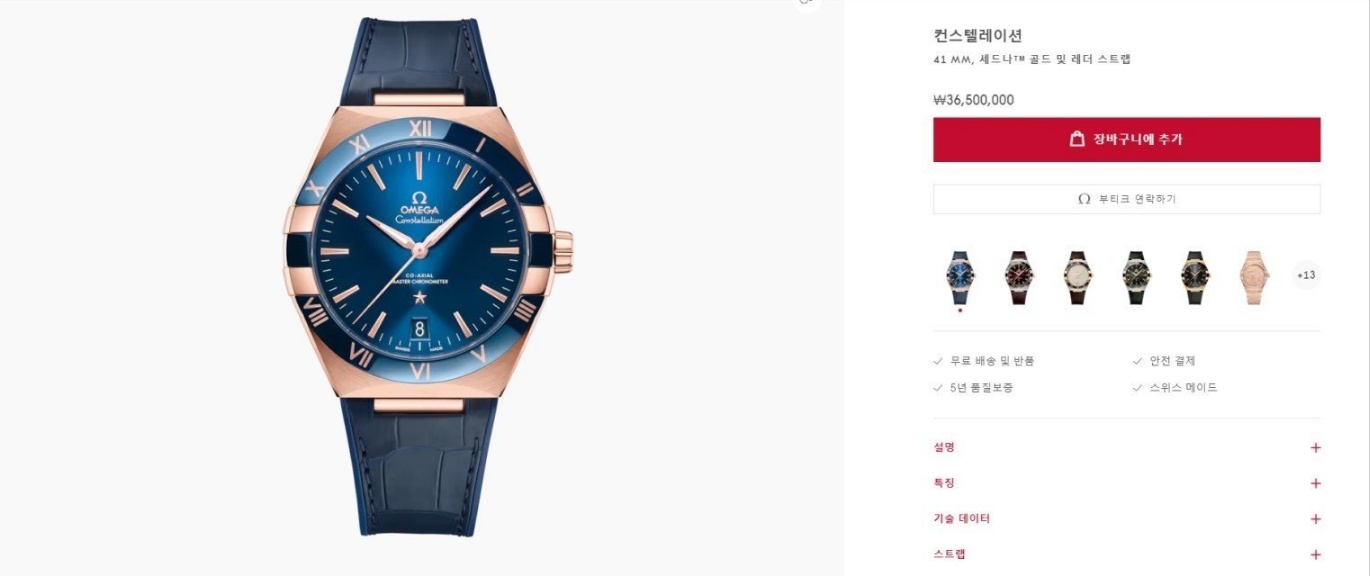Select the blue dial watch variant thumbnail
Image resolution: width=1370 pixels, height=576 pixels.
tap(960, 277)
